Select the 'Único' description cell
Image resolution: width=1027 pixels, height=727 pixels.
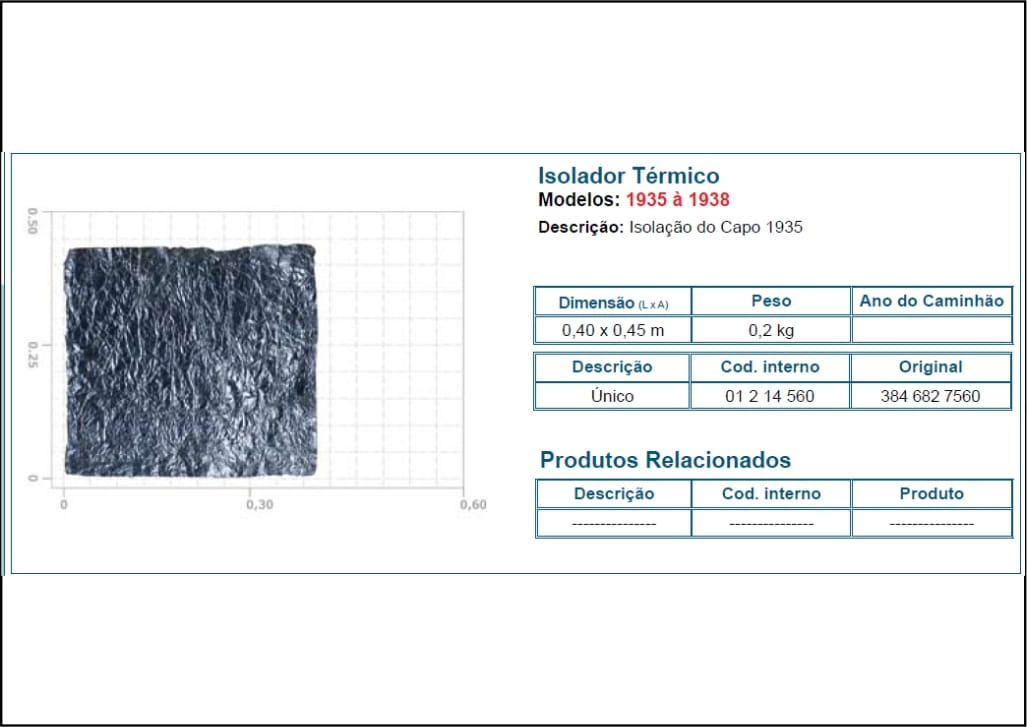pyautogui.click(x=612, y=396)
